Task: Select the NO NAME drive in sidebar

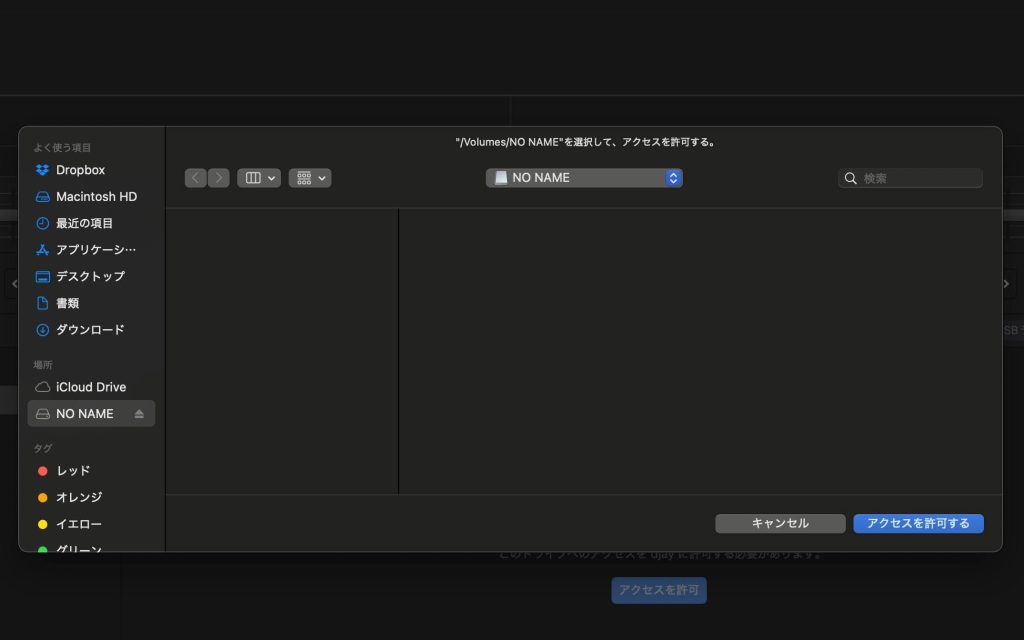Action: click(x=84, y=414)
